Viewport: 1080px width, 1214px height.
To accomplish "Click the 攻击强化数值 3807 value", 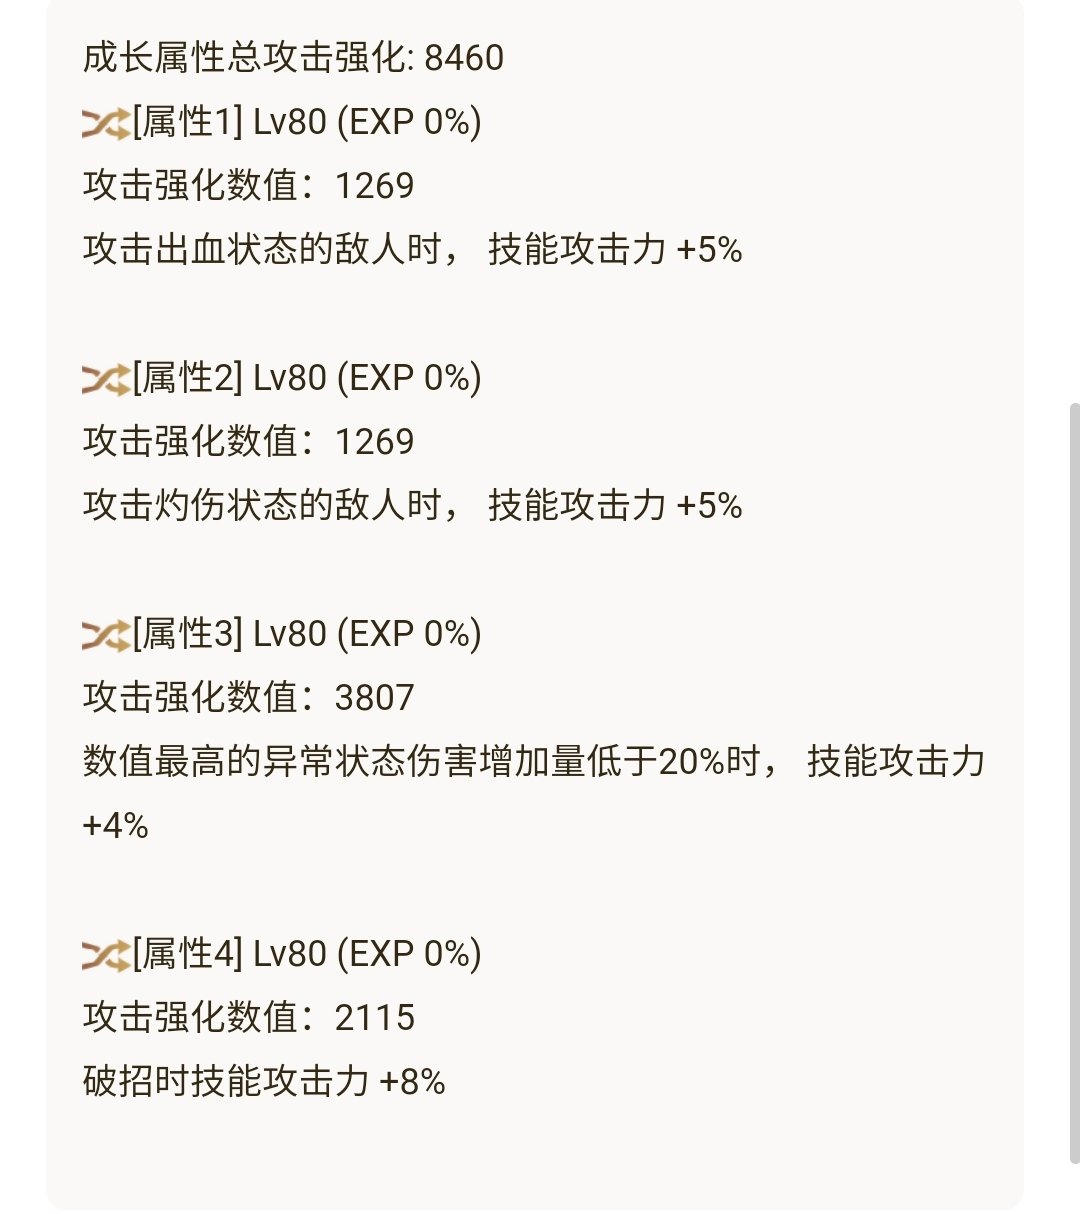I will pos(248,698).
